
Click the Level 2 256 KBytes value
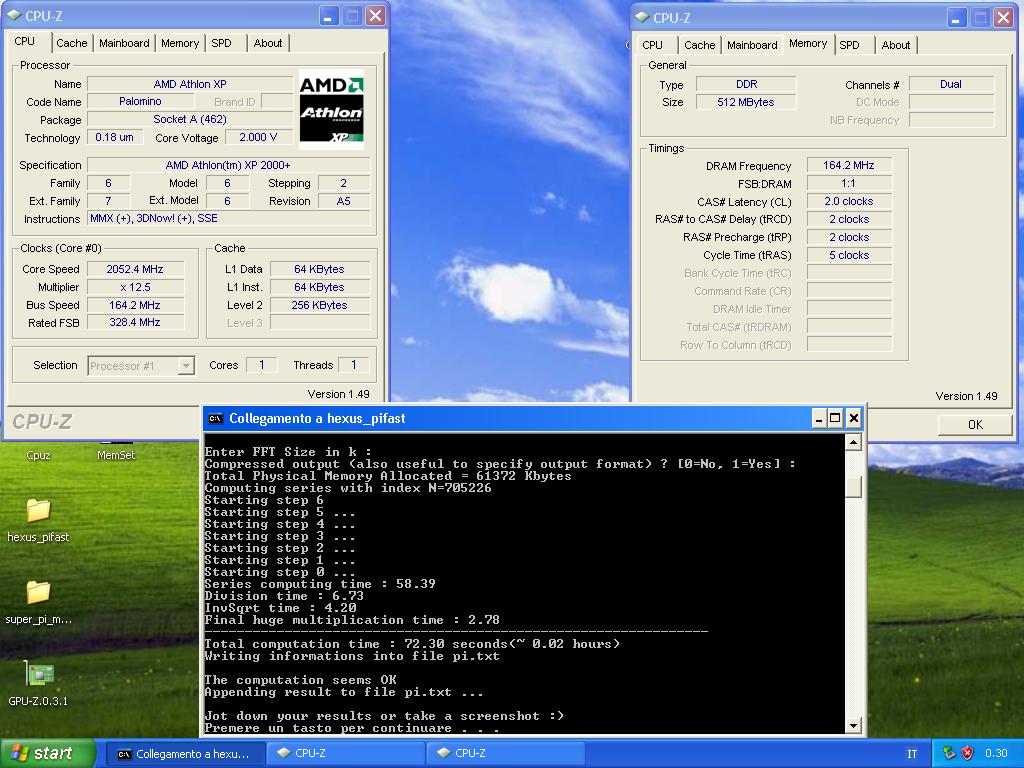(319, 305)
